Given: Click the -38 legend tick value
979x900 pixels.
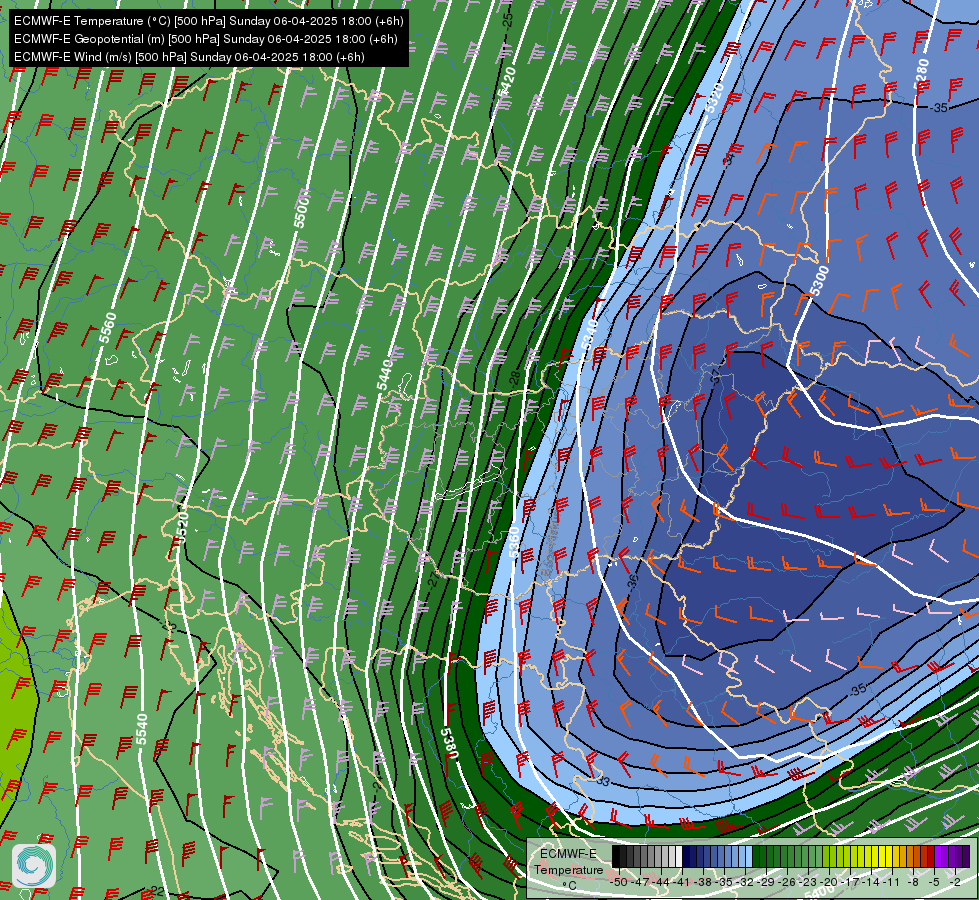Looking at the screenshot, I should point(704,882).
